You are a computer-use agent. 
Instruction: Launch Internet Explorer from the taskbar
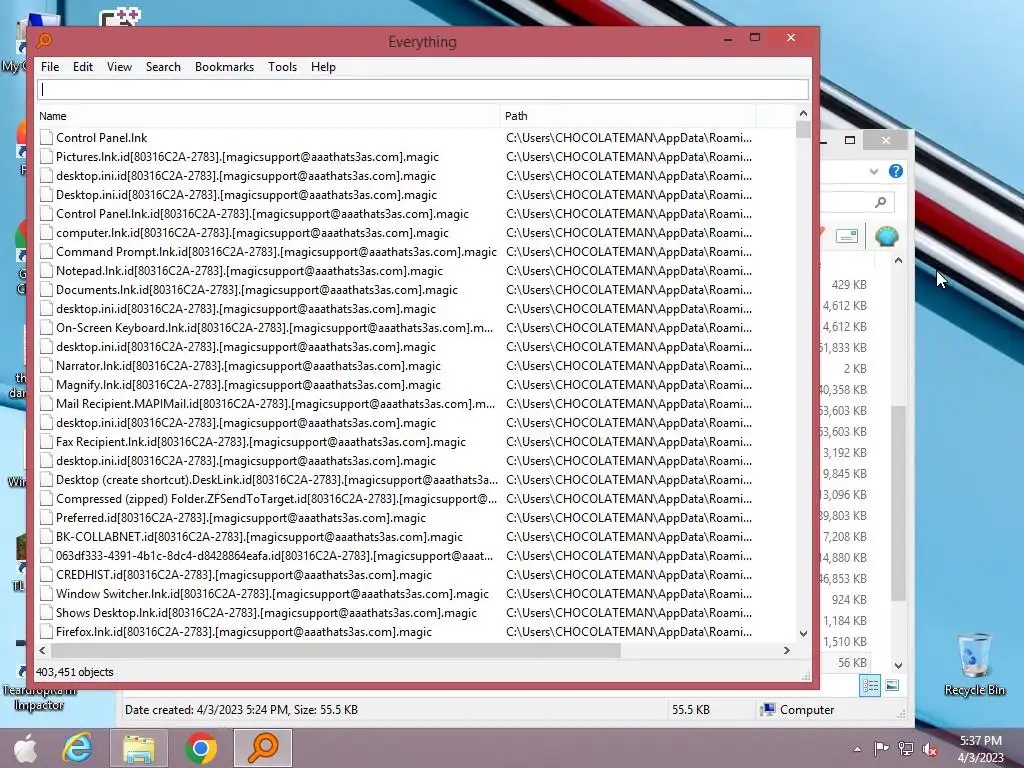point(77,748)
